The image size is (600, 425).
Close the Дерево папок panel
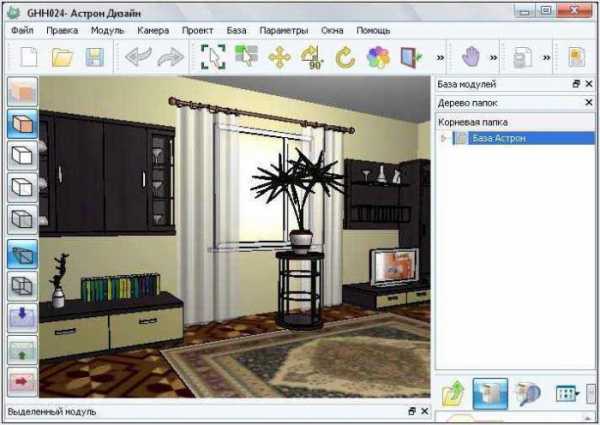588,102
